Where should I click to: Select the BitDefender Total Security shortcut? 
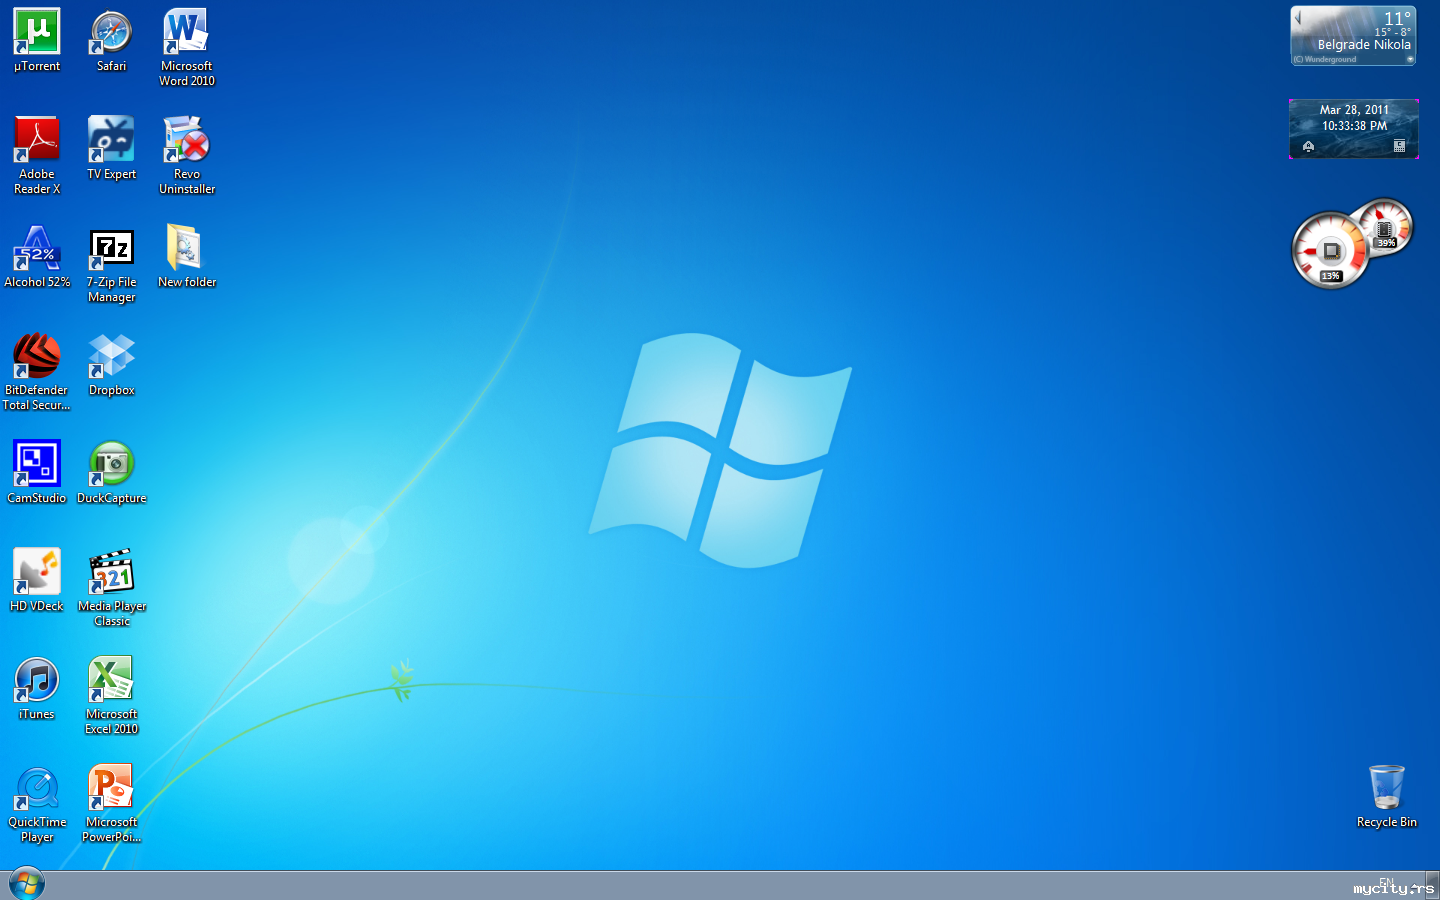37,371
